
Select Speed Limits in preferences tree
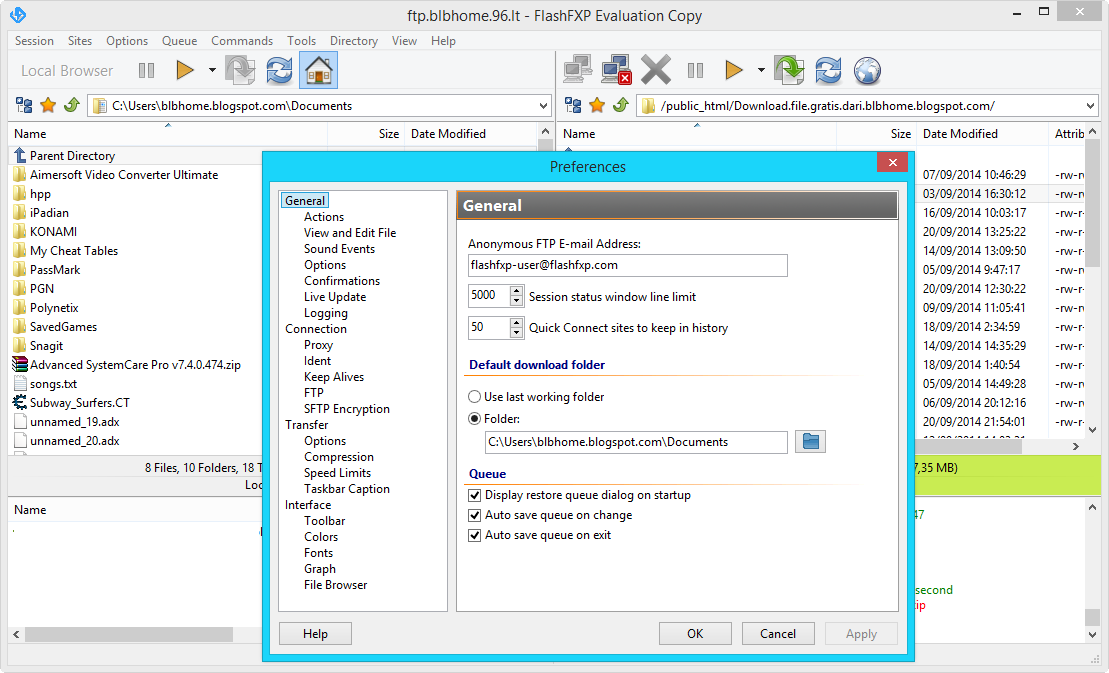point(337,473)
